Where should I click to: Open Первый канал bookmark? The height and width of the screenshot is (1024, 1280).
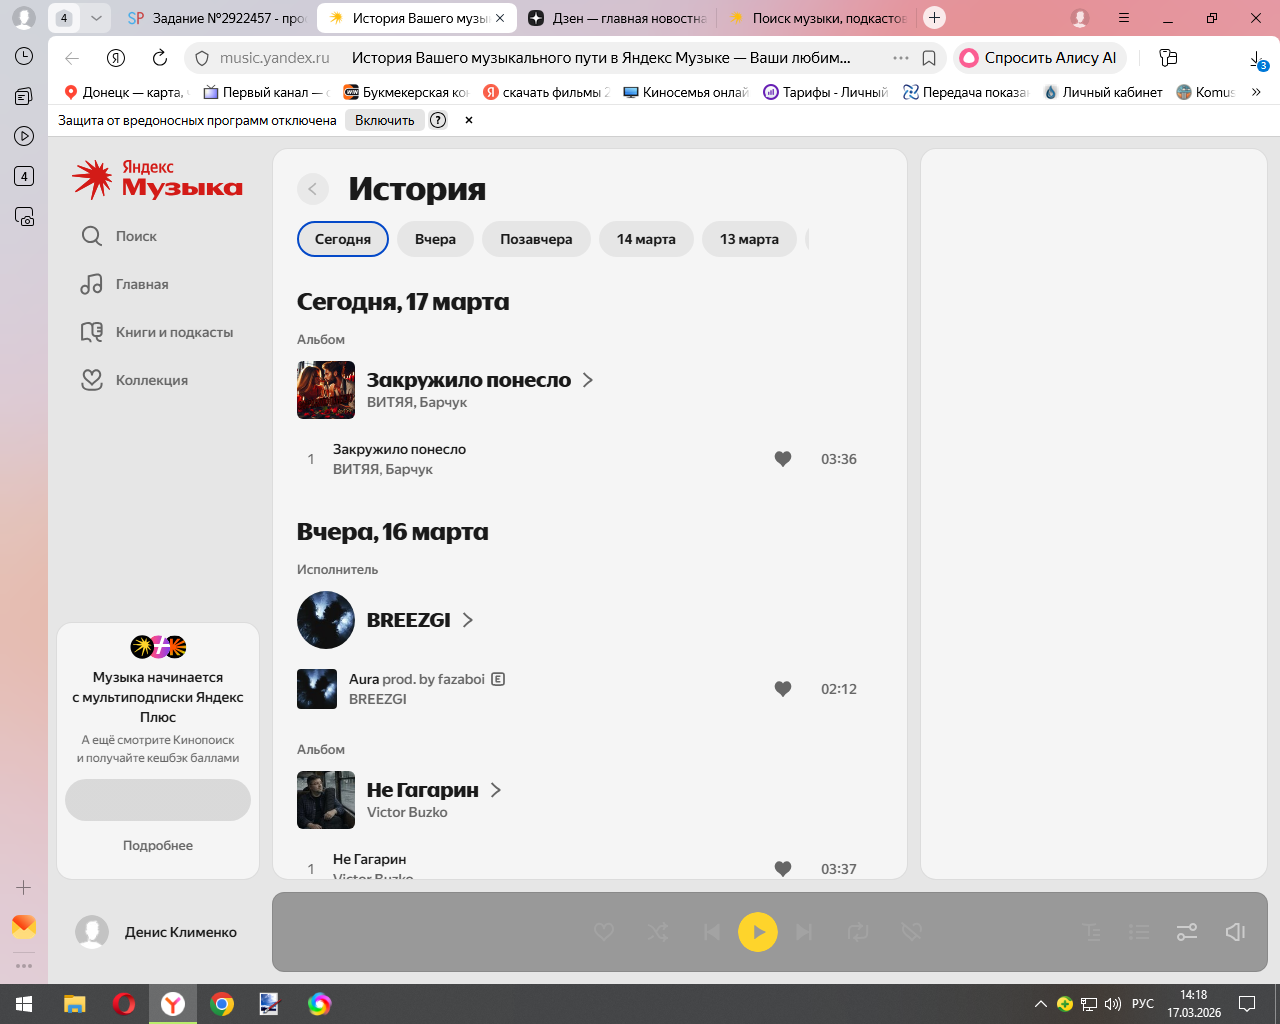266,92
